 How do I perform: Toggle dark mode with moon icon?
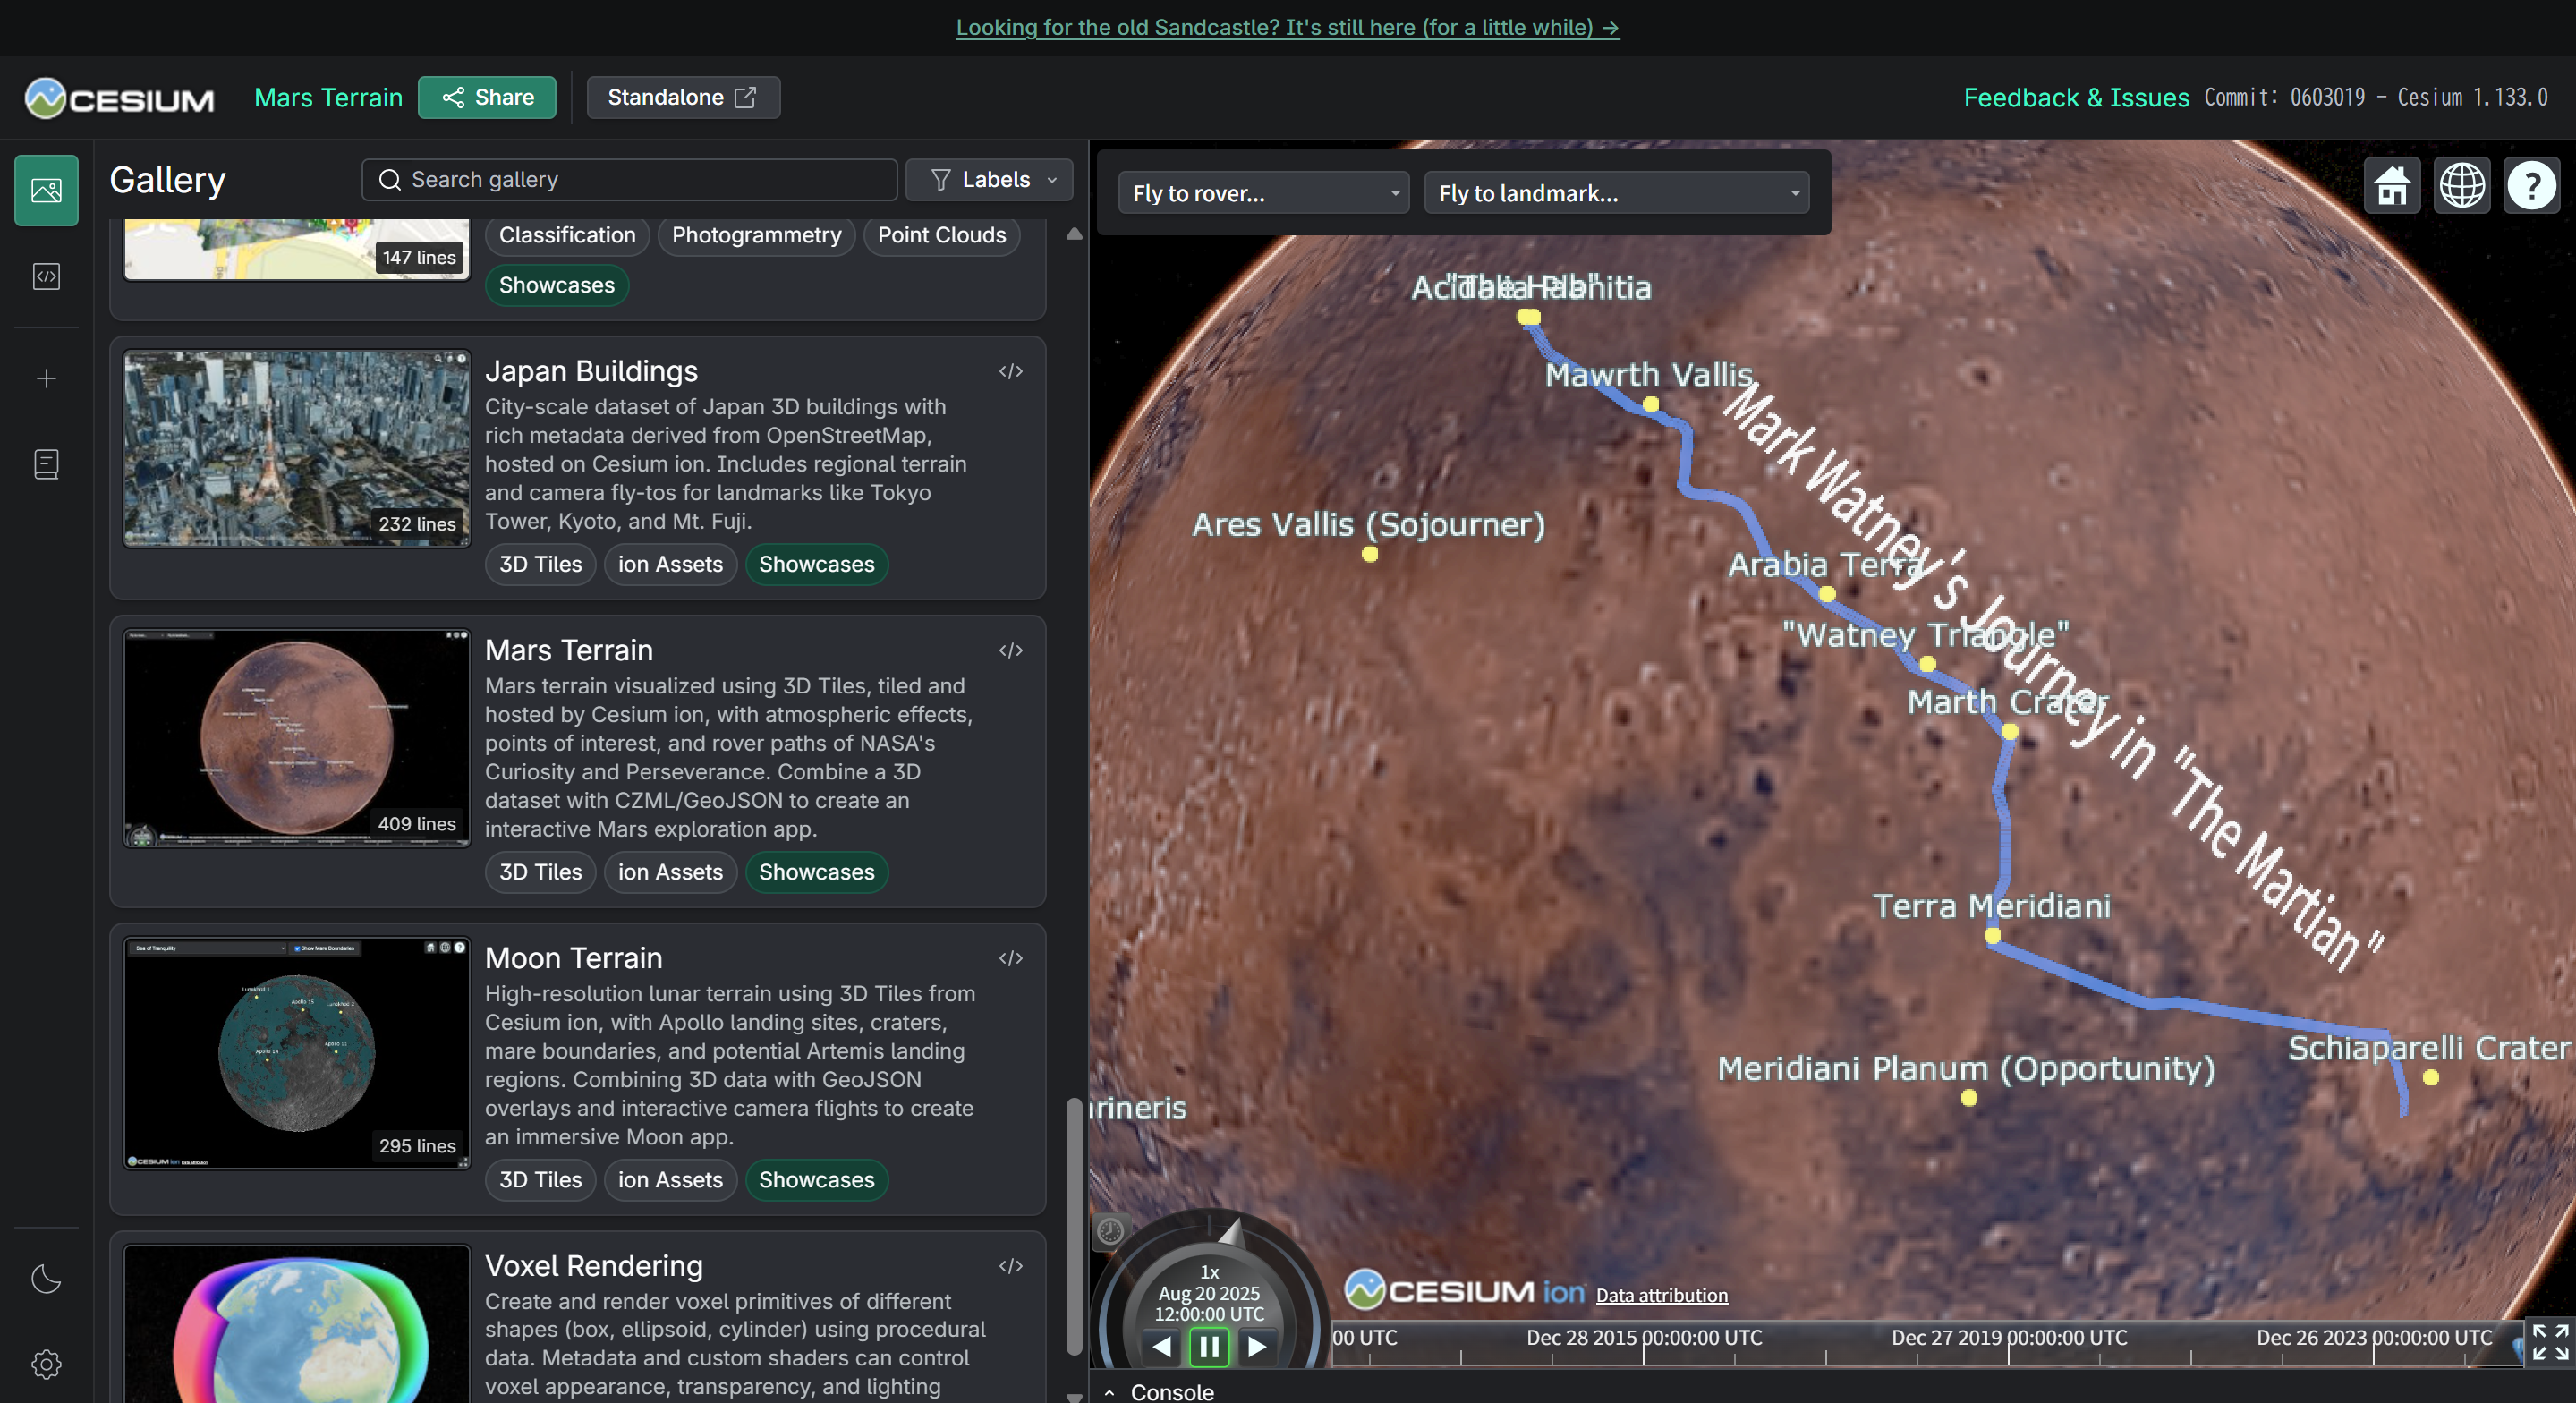(46, 1278)
